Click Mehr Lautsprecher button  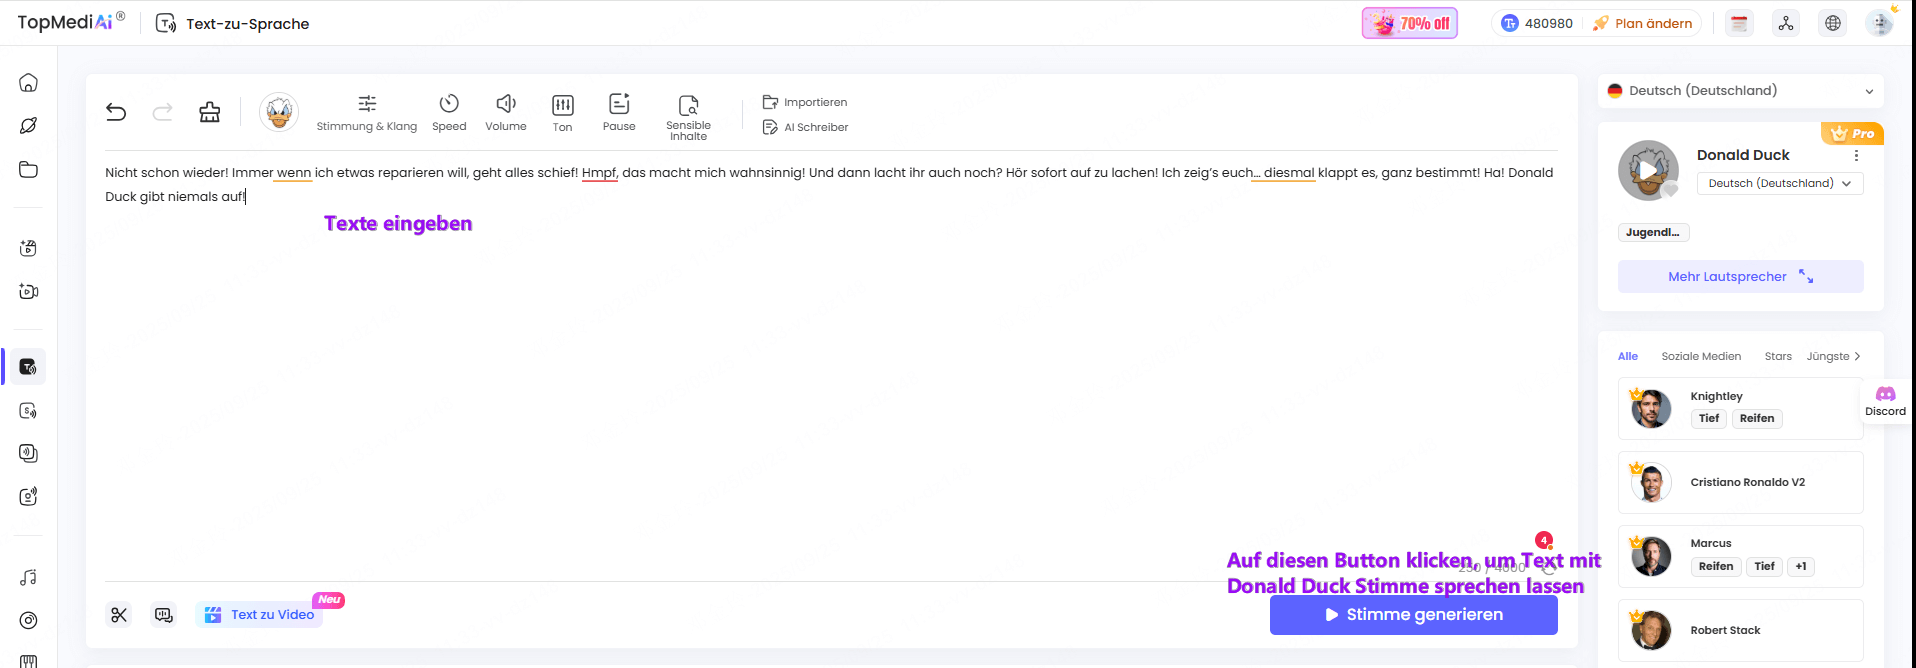tap(1741, 277)
